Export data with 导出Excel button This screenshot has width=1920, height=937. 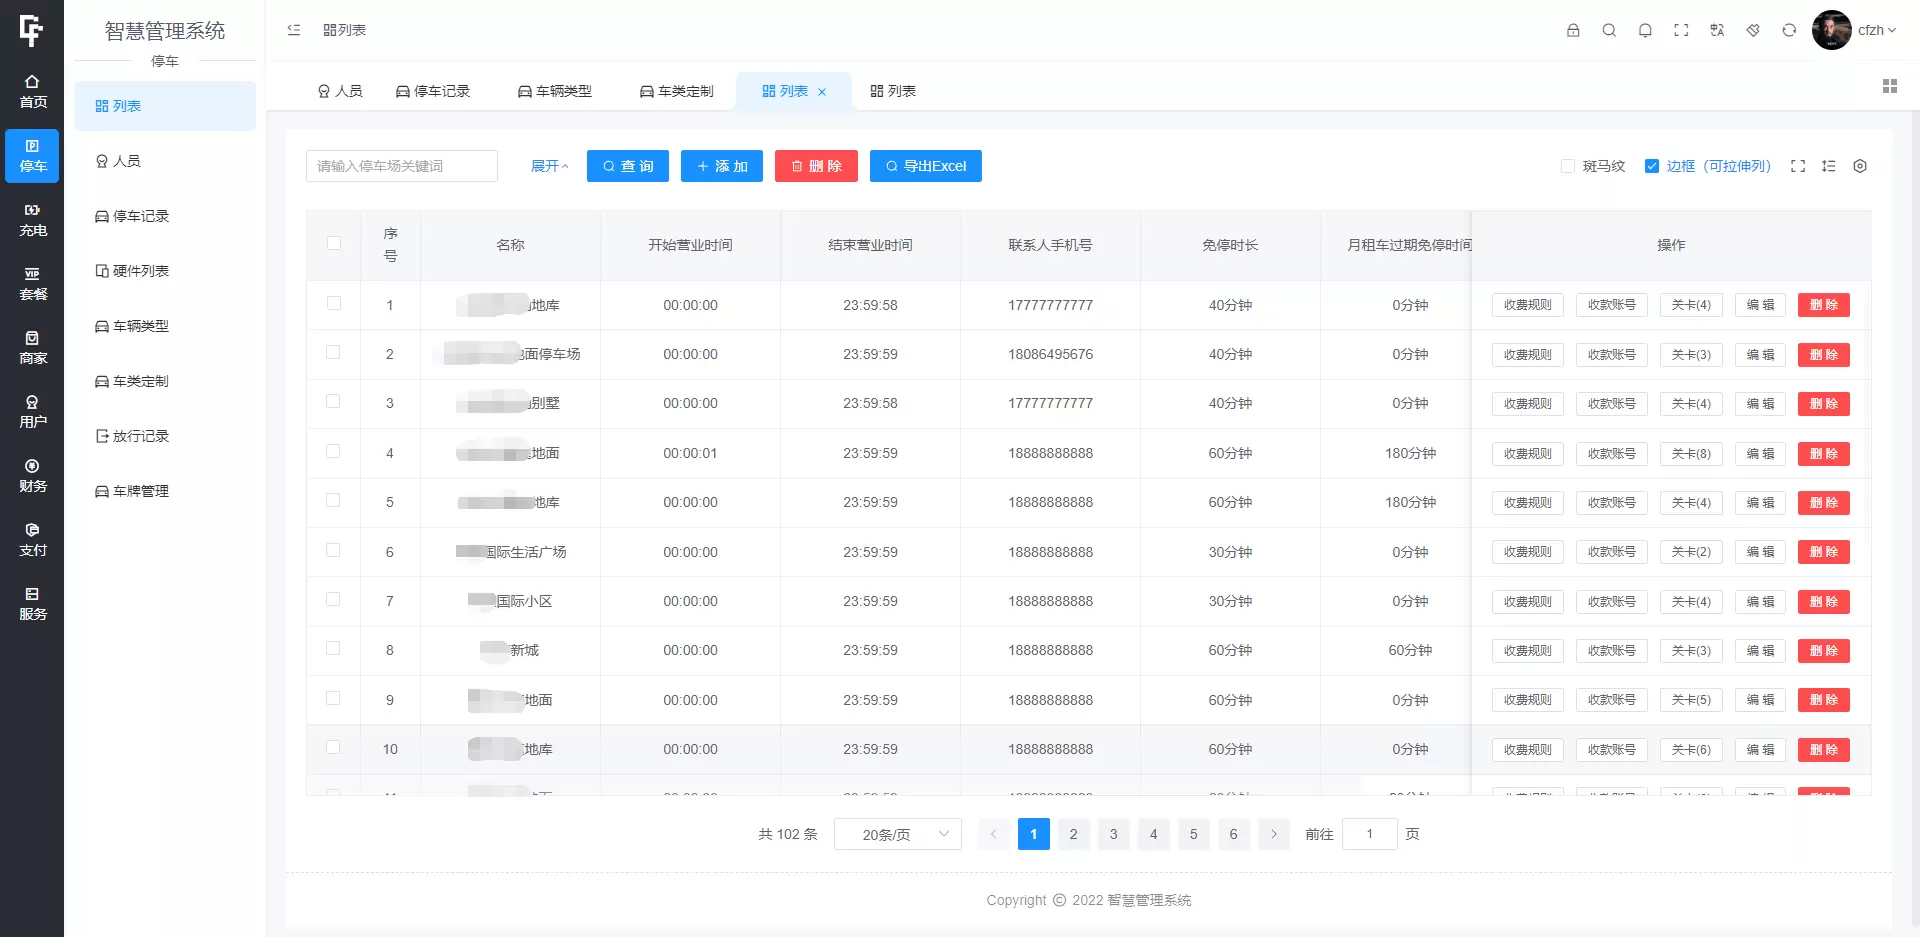(x=926, y=166)
